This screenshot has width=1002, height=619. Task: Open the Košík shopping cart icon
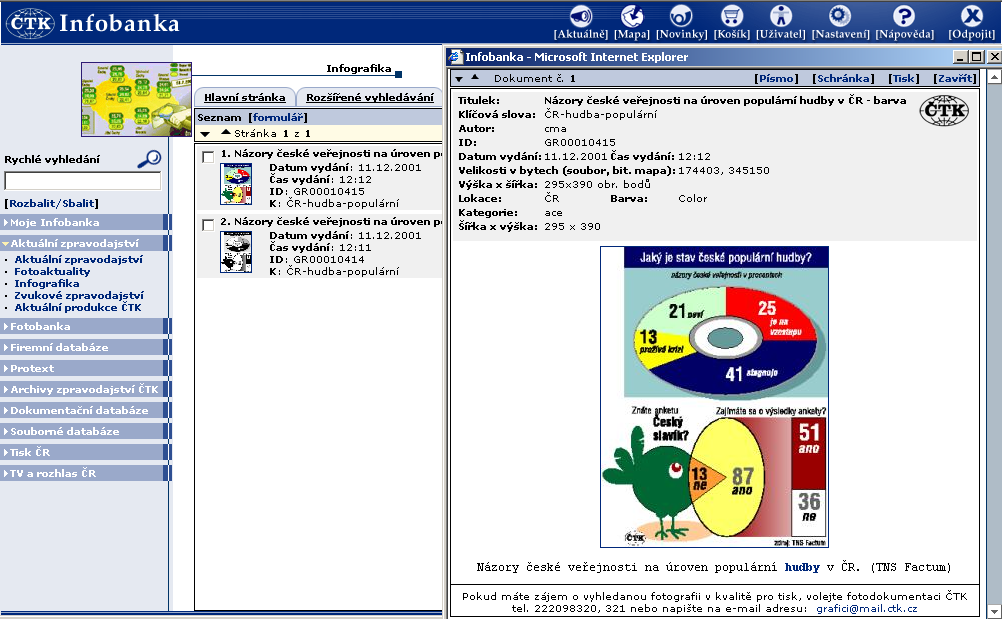coord(732,16)
